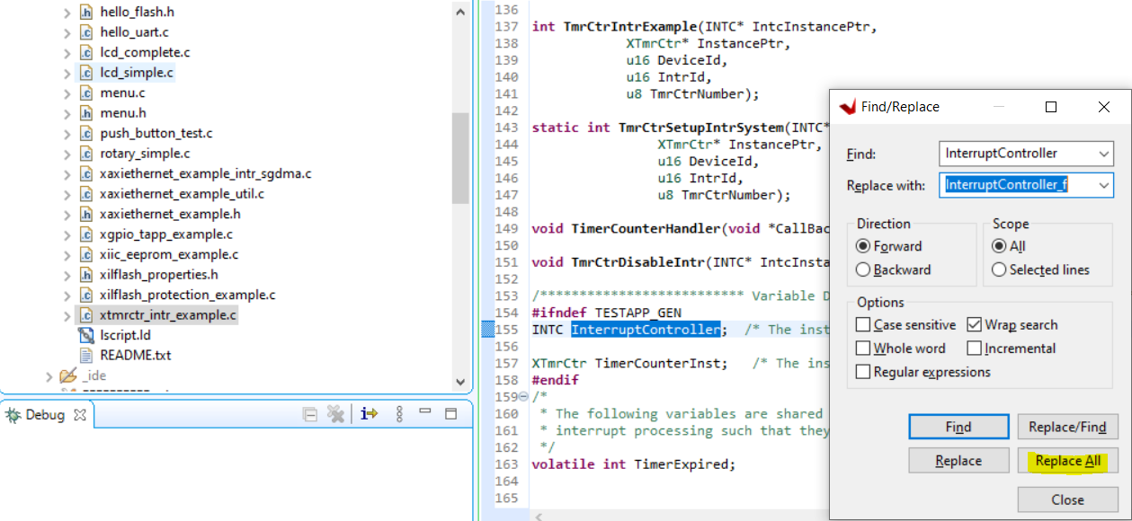Select the hello_flash.h file icon
The image size is (1132, 521).
(86, 12)
